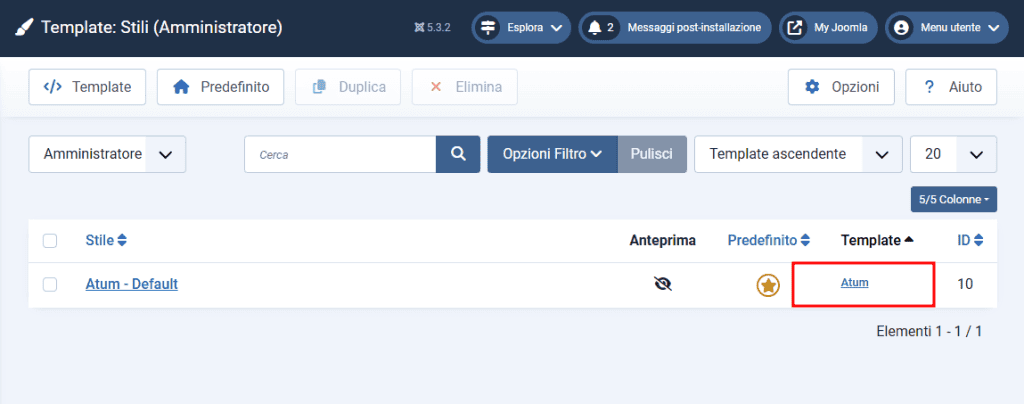Change the list limit dropdown showing 20
Screen dimensions: 1024x404
(x=953, y=154)
